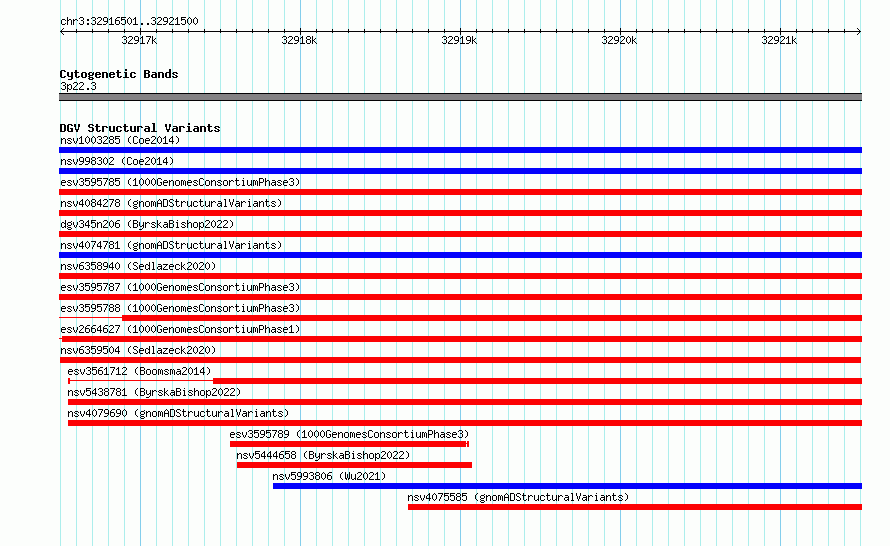The width and height of the screenshot is (890, 546).
Task: Click the chr3:32916501..32921500 region label
Action: point(129,22)
